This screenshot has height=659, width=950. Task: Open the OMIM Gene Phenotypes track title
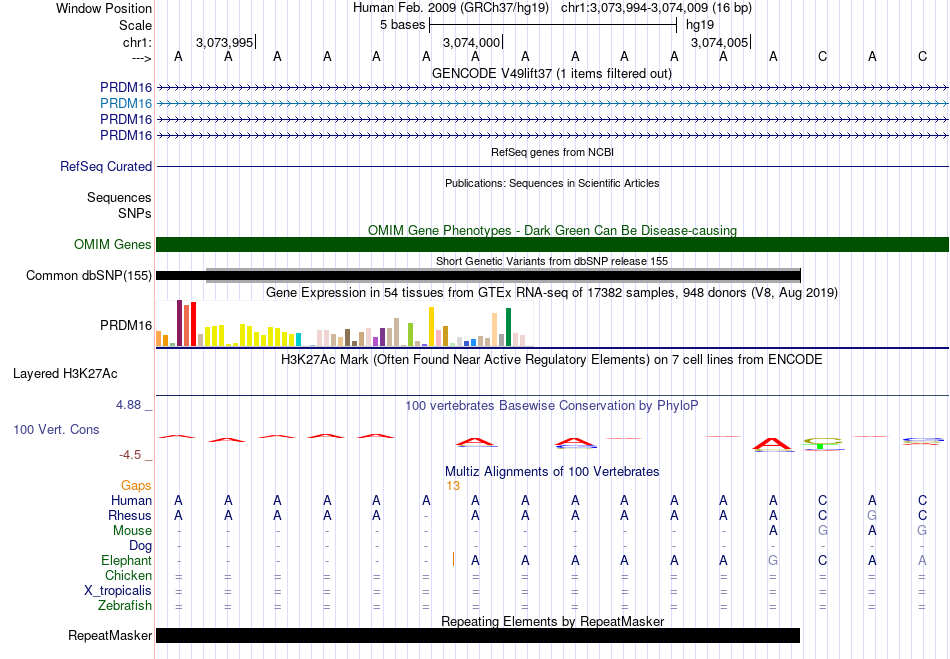(552, 231)
